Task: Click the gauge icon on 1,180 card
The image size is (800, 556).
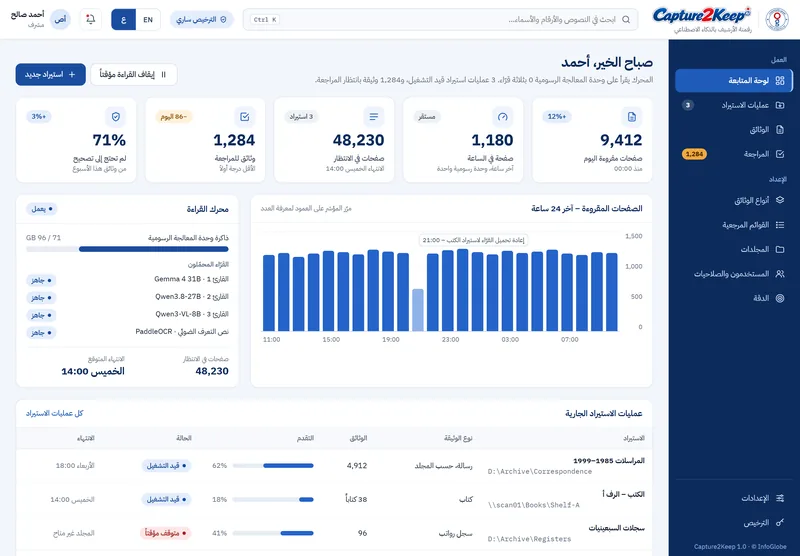Action: pos(503,117)
